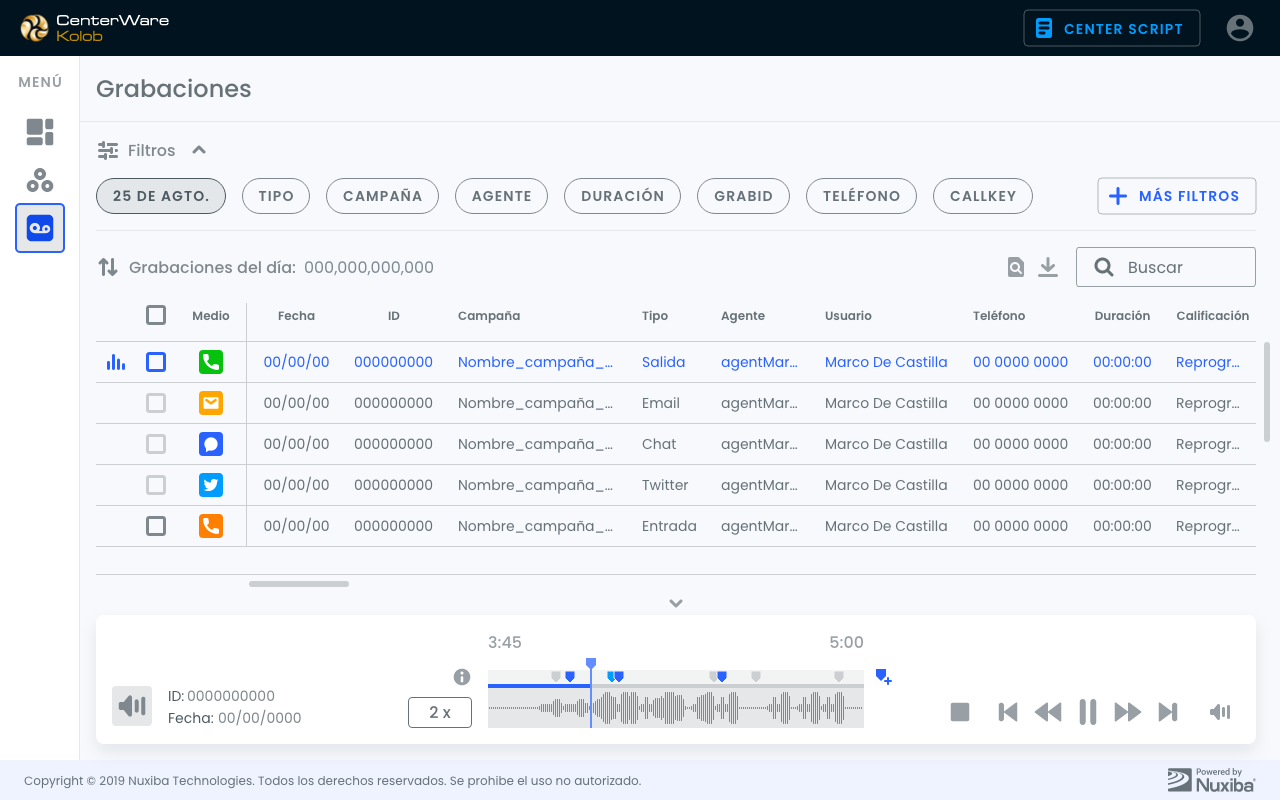Skip to next recording
Image resolution: width=1280 pixels, height=800 pixels.
point(1168,712)
